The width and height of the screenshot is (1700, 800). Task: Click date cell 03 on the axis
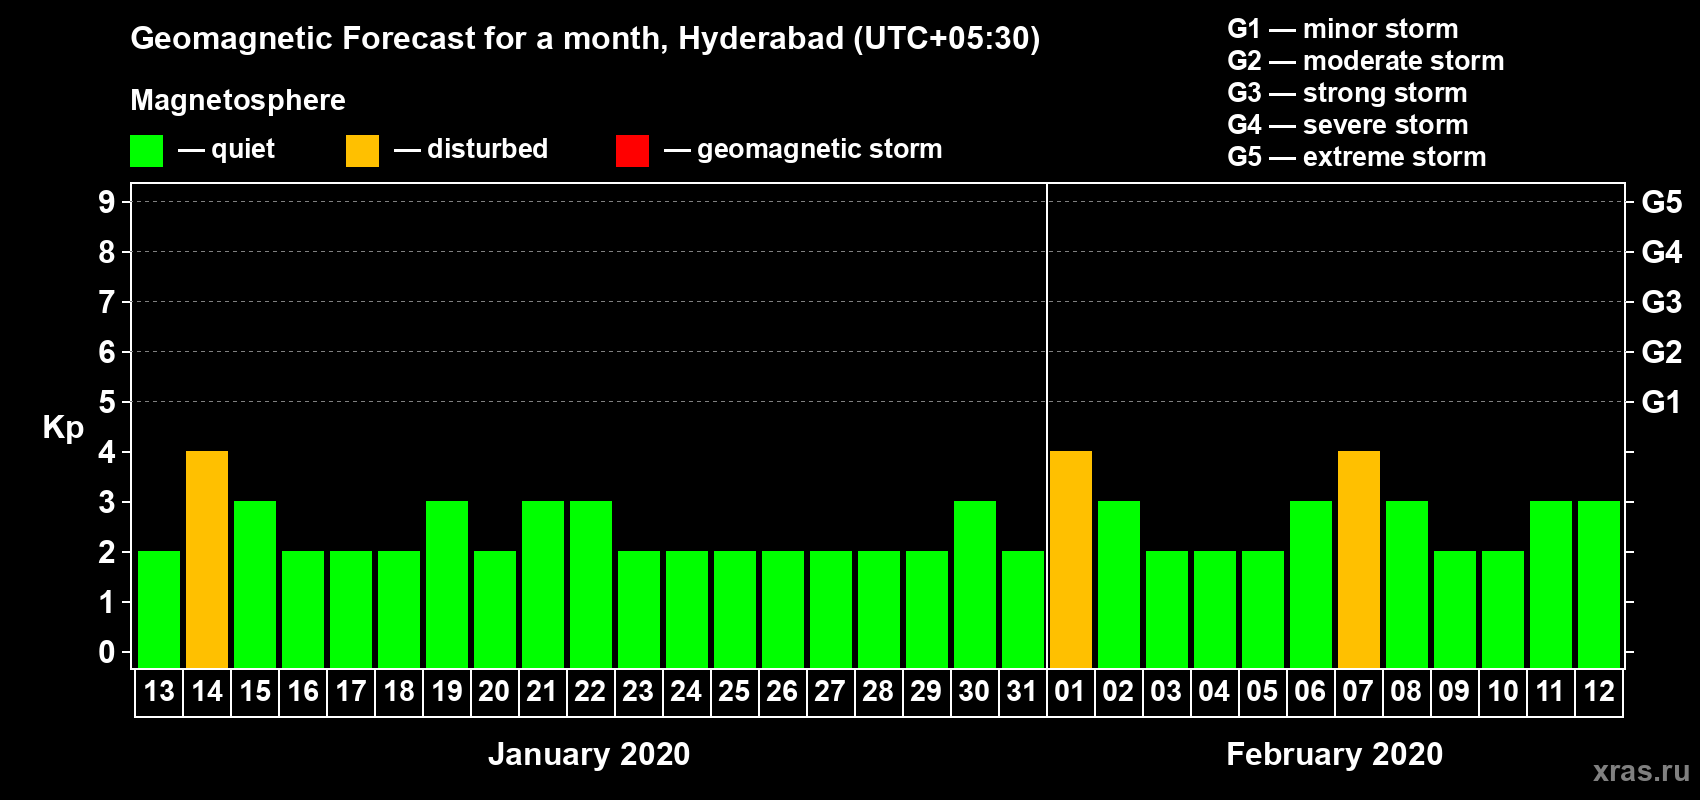pyautogui.click(x=1167, y=692)
